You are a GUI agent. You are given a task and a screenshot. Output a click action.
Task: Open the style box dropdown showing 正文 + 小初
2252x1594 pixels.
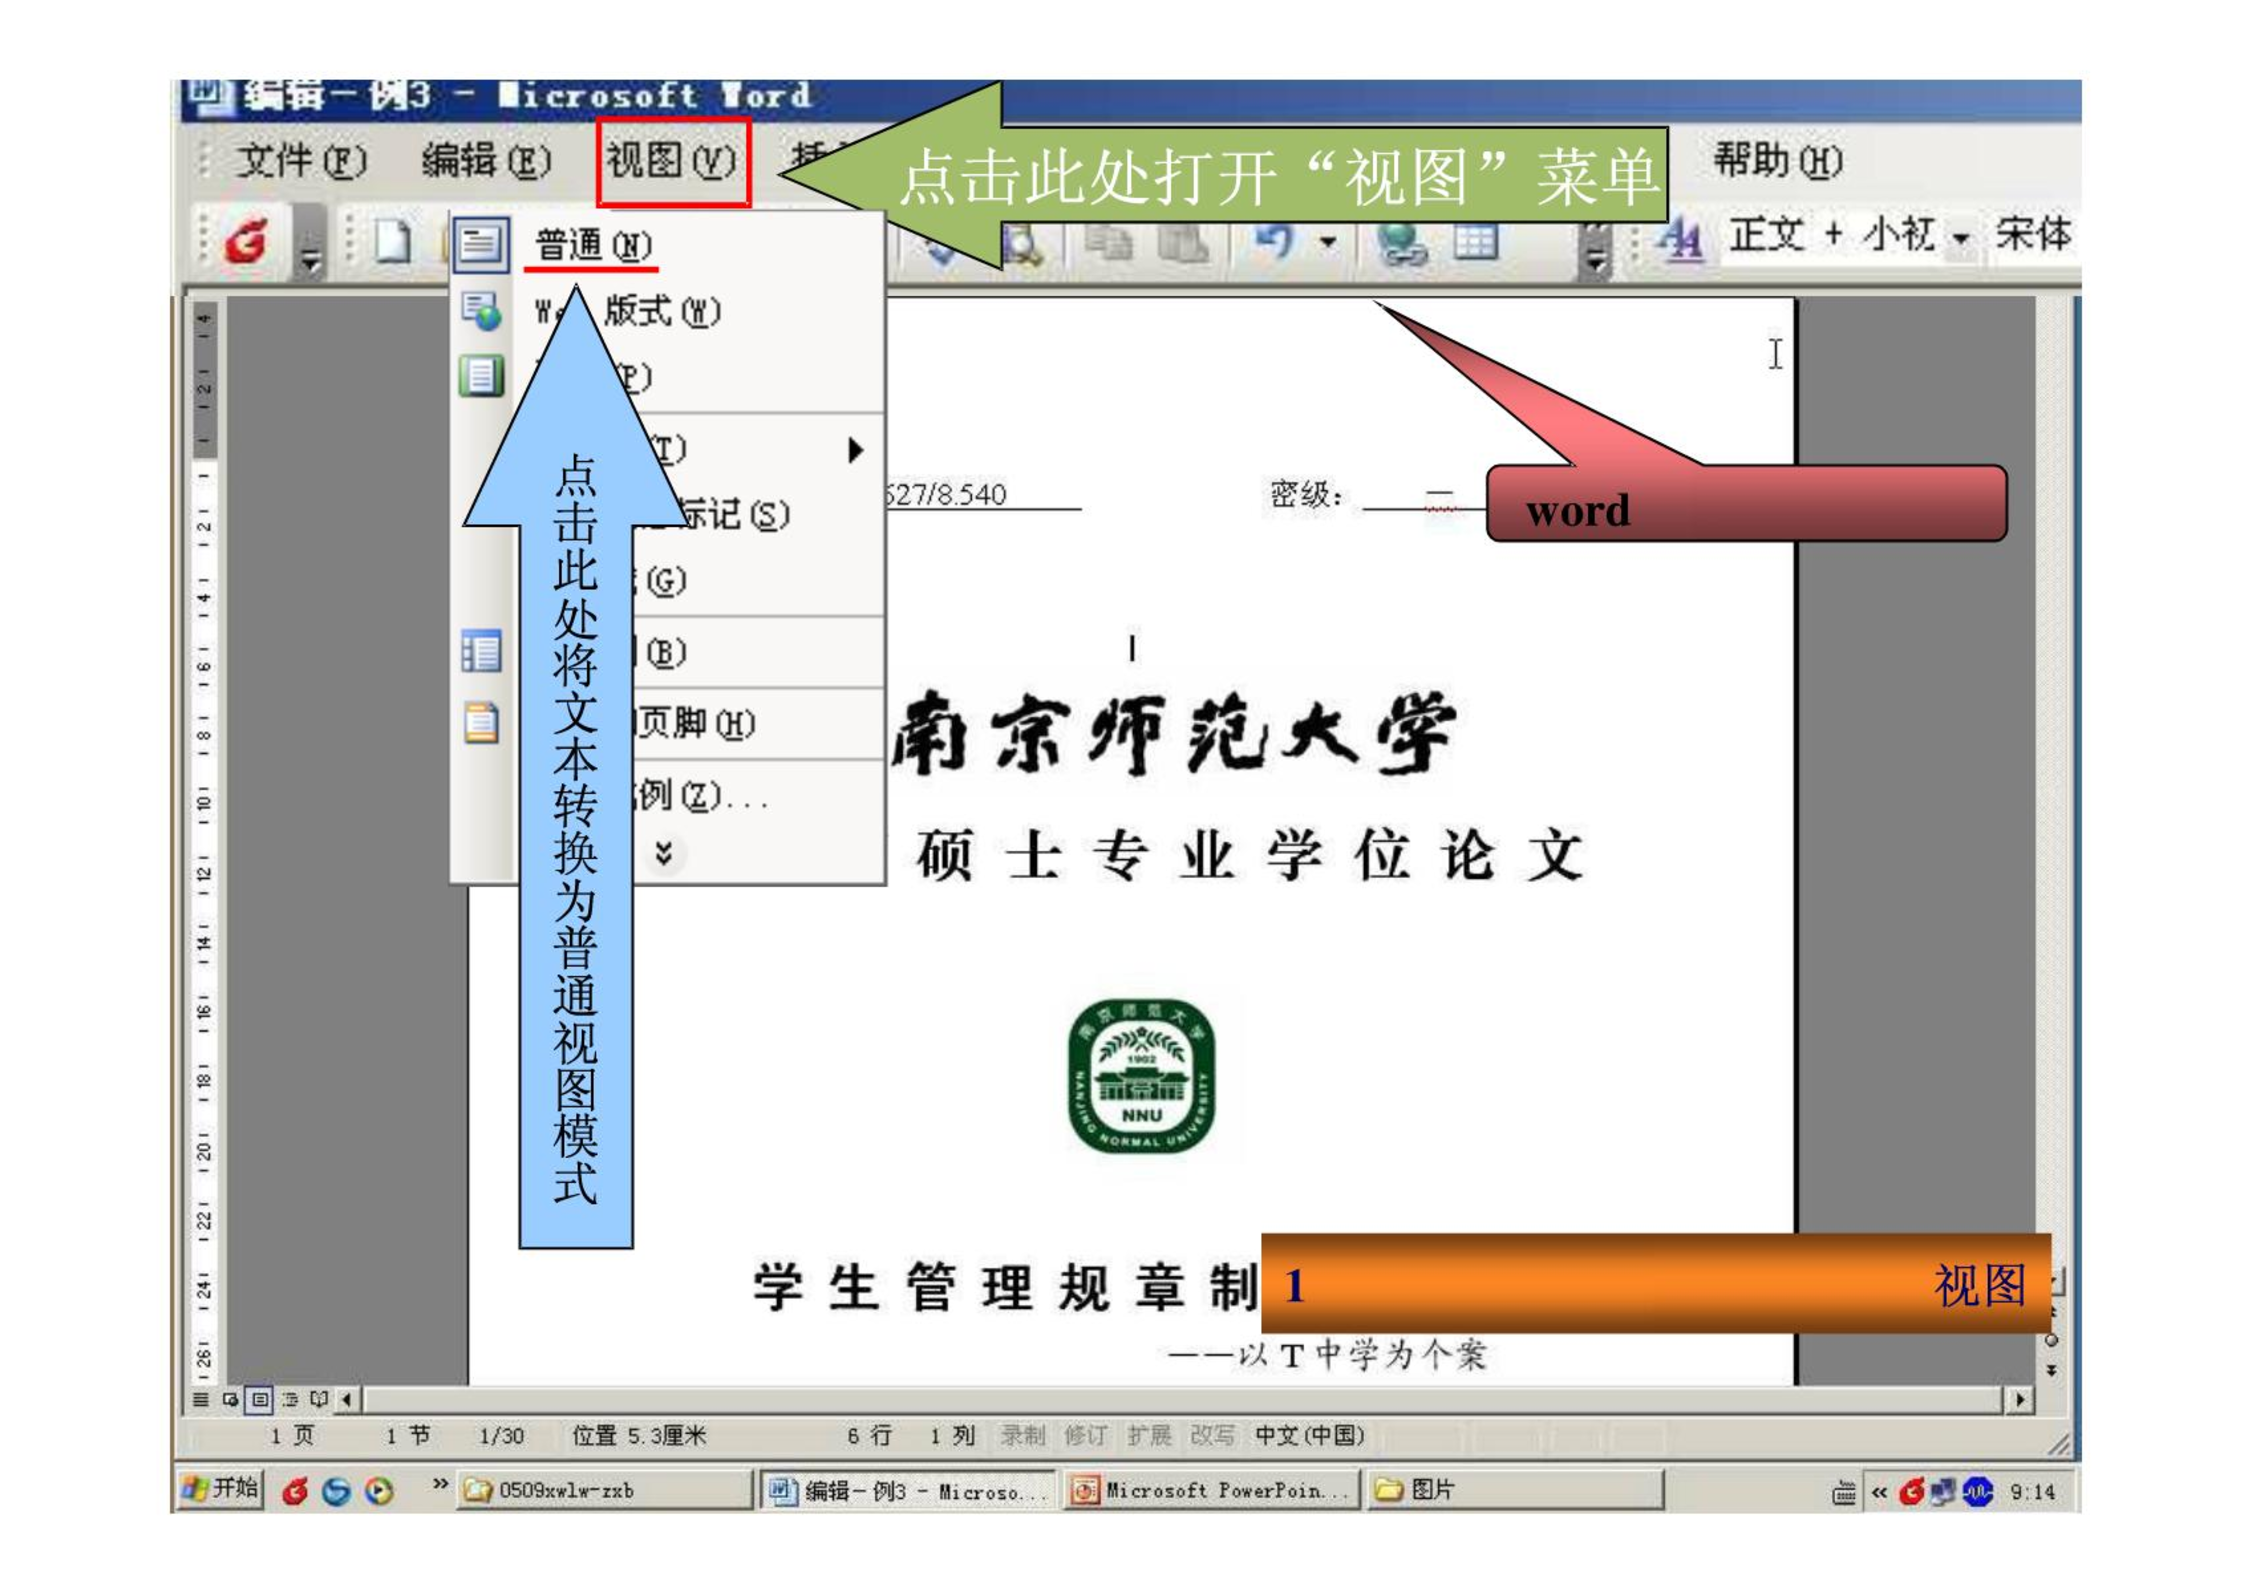pyautogui.click(x=1962, y=238)
